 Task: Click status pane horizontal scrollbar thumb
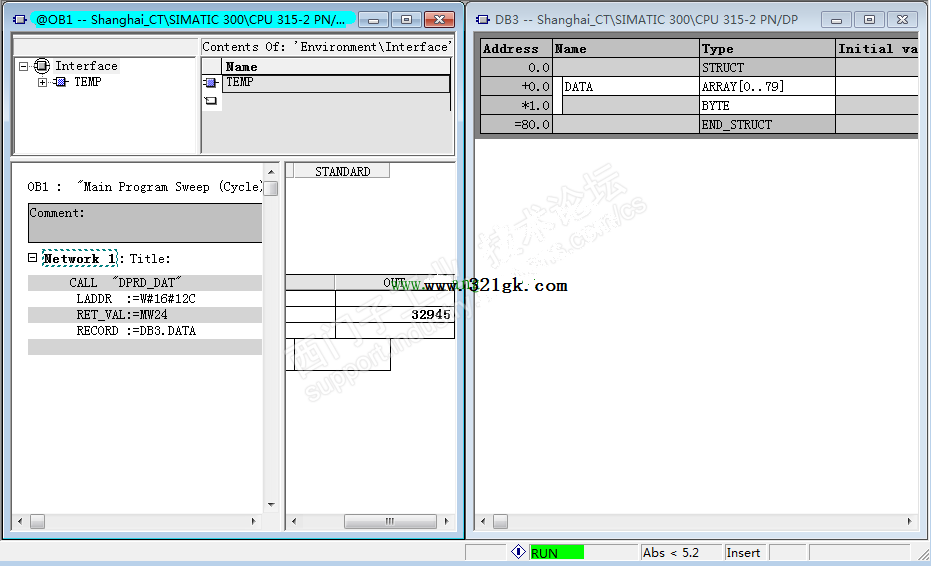390,521
